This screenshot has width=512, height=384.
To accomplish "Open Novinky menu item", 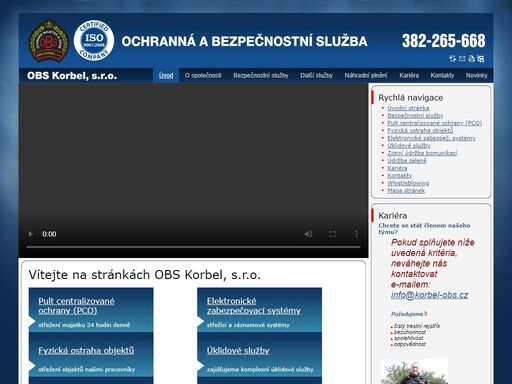I will click(477, 75).
